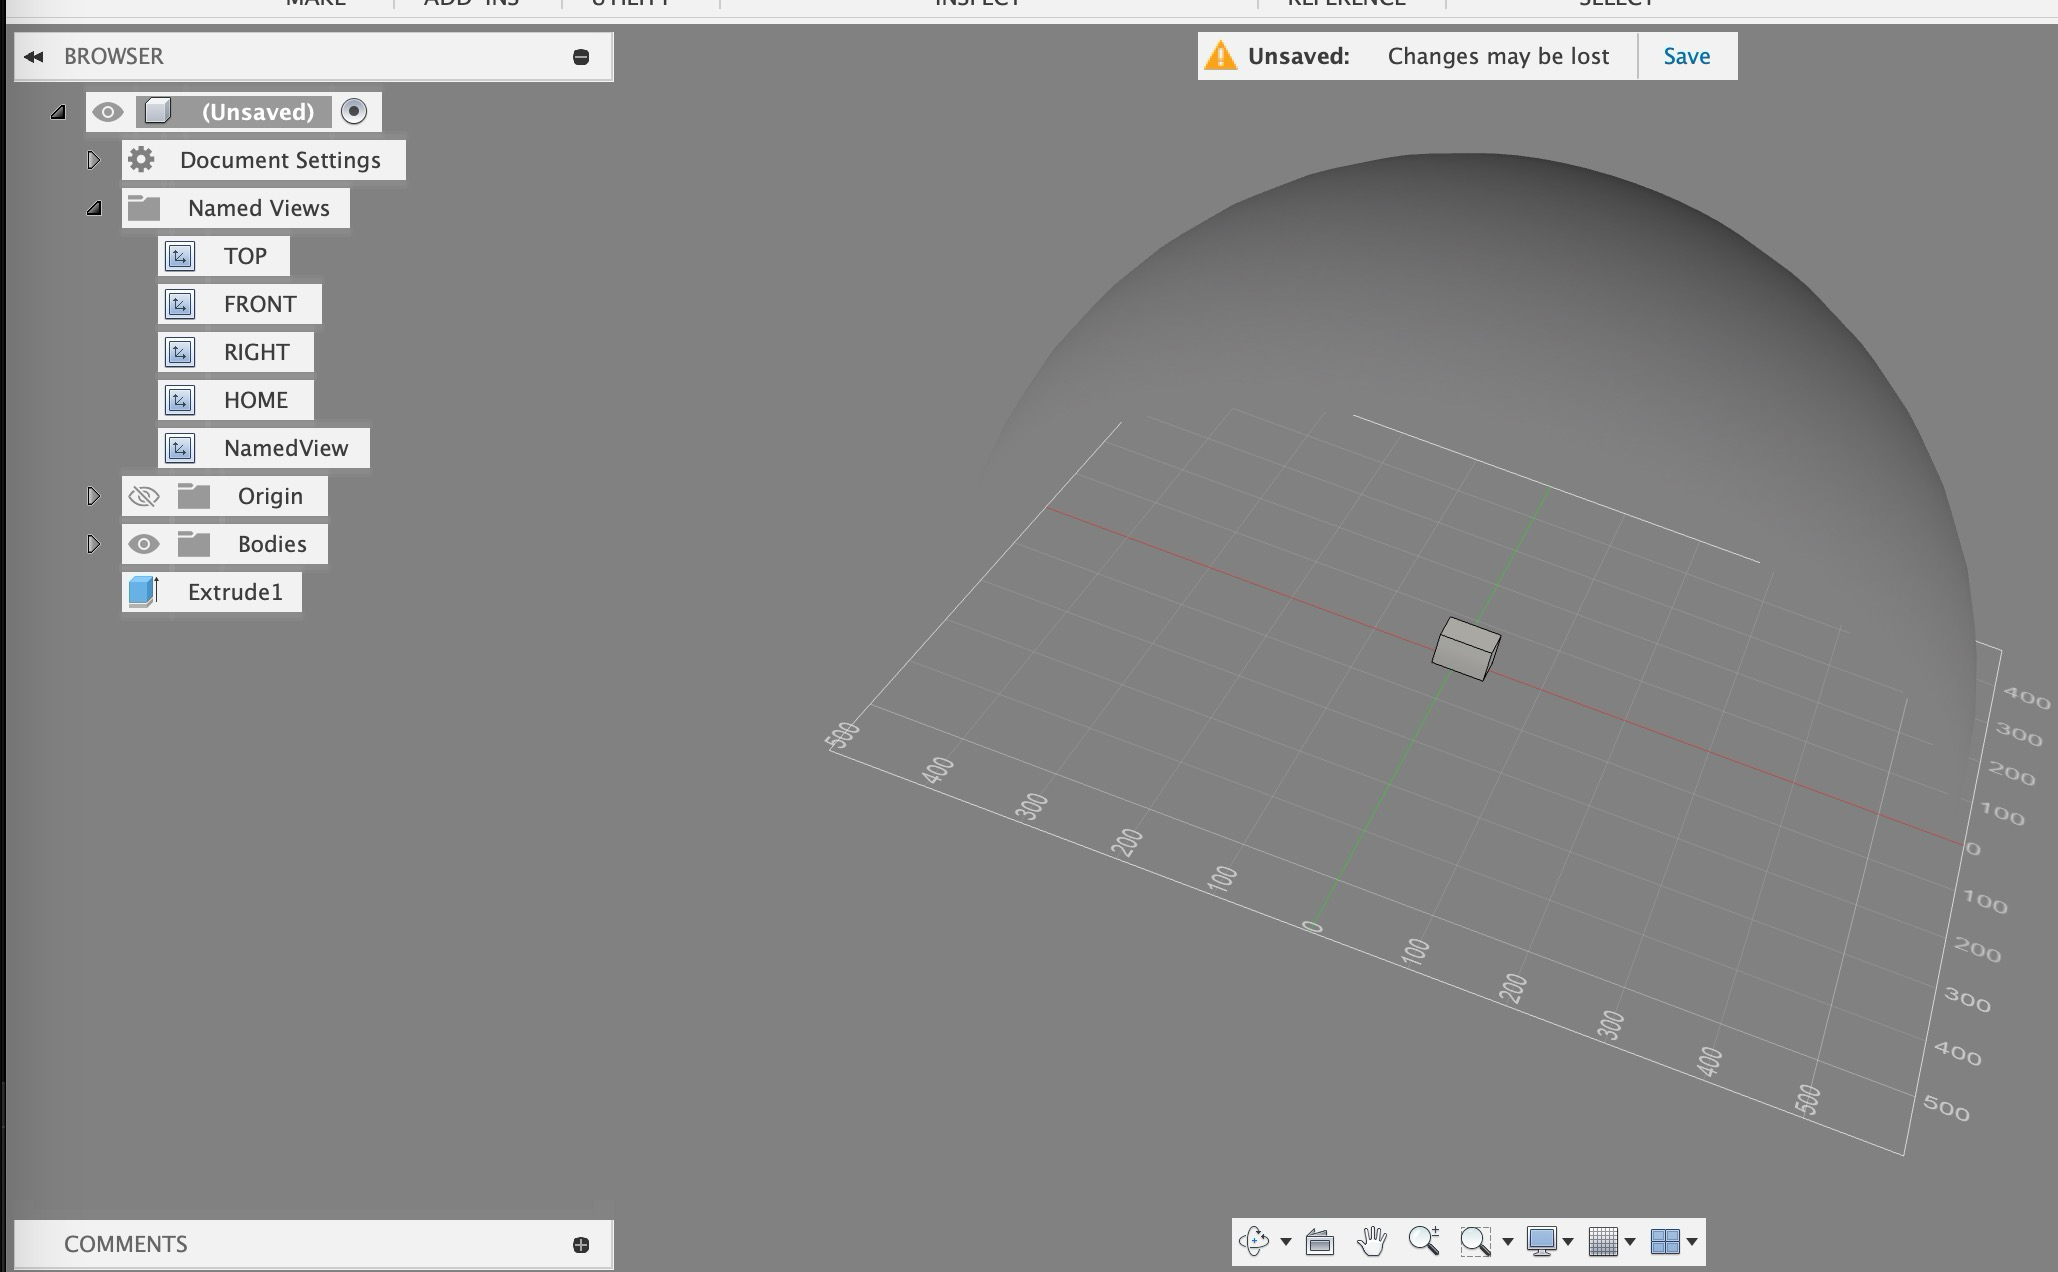Activate the Look At tool
The height and width of the screenshot is (1272, 2058).
(1320, 1242)
